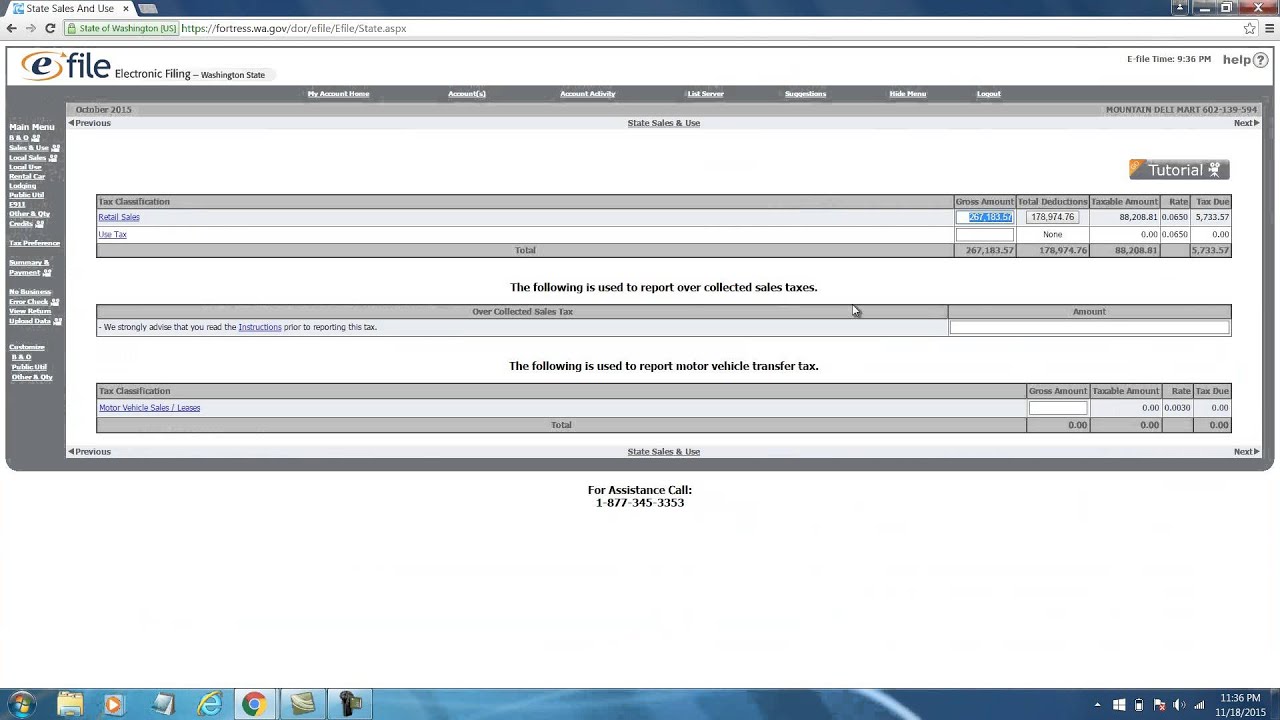Open File Explorer from the taskbar

pyautogui.click(x=70, y=704)
